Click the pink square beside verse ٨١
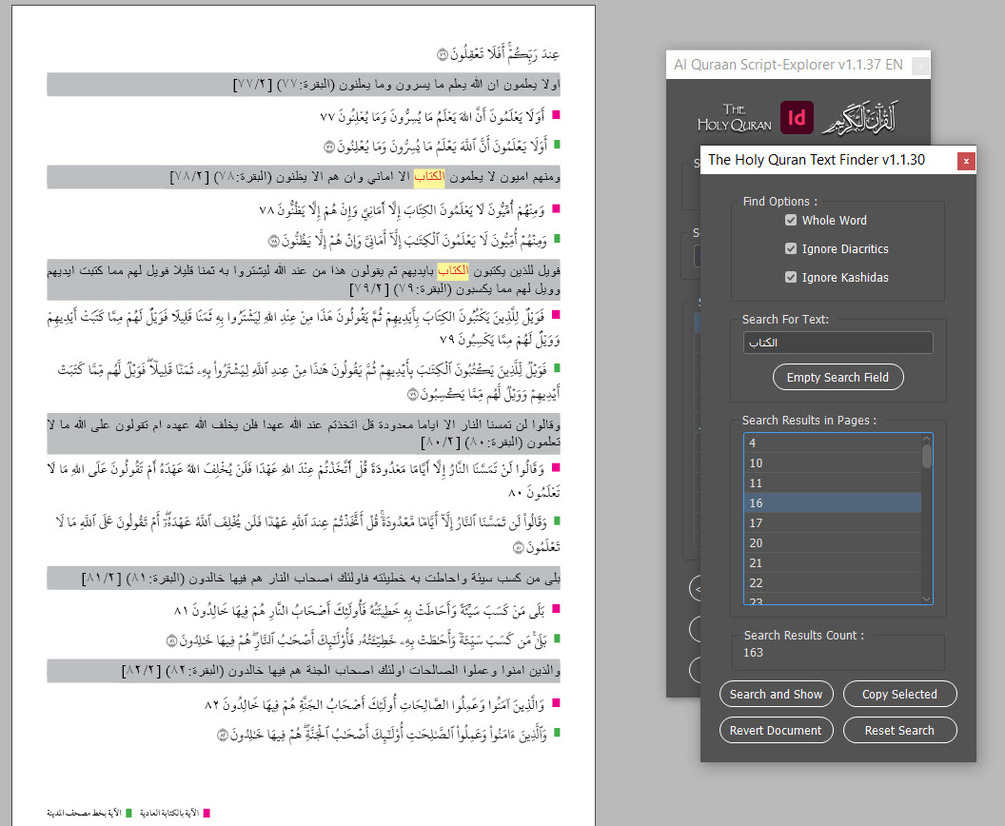The width and height of the screenshot is (1005, 826). 556,609
